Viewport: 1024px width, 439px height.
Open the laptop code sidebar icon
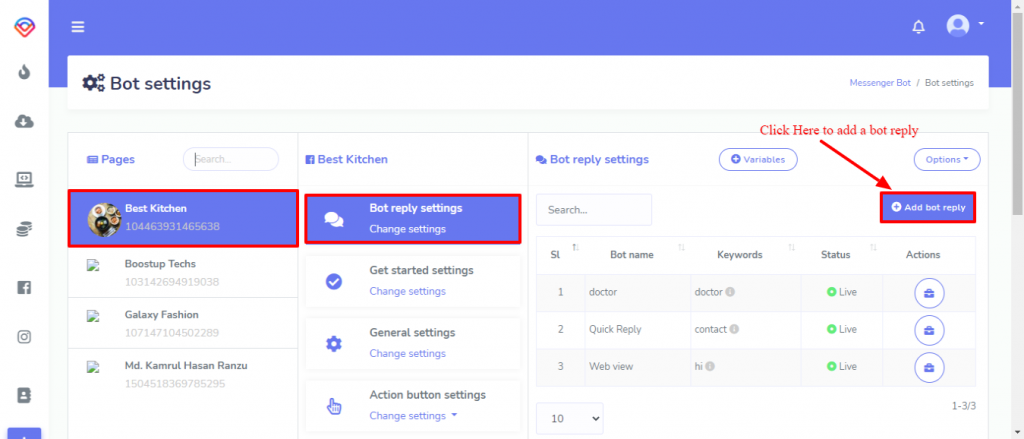(24, 179)
